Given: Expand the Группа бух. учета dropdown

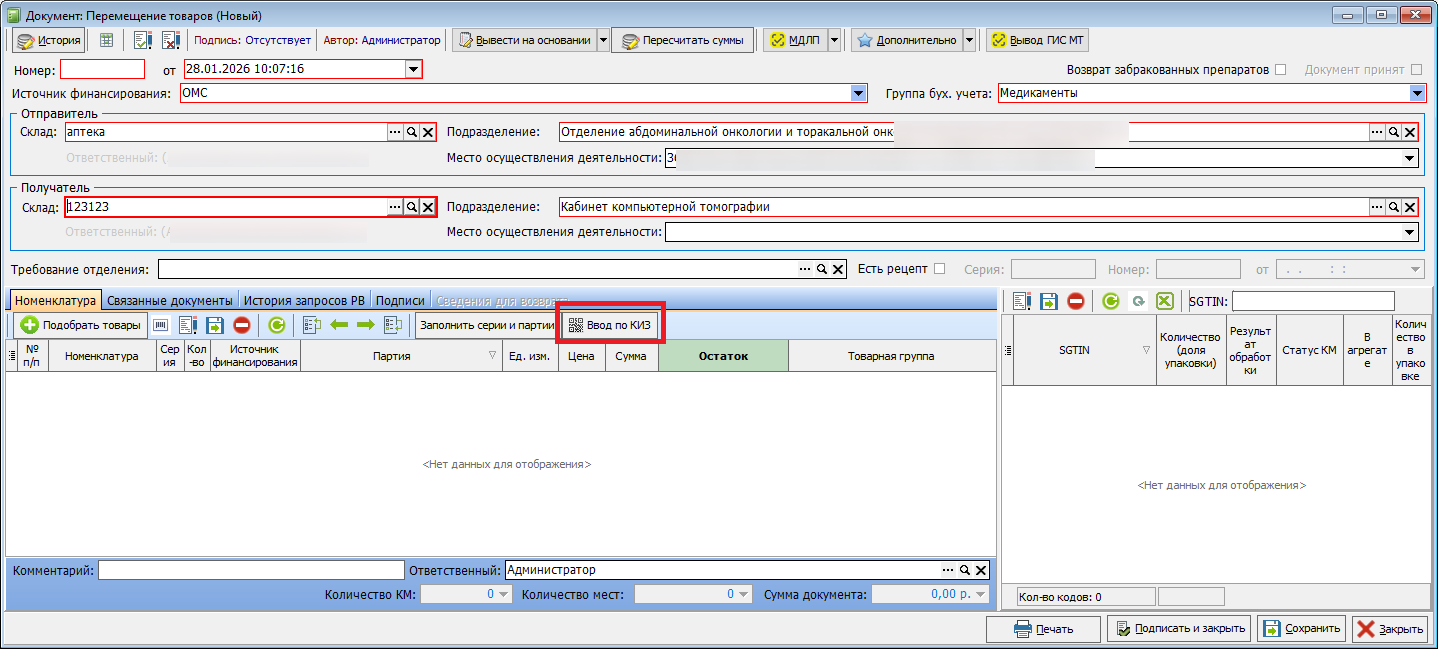Looking at the screenshot, I should 1416,93.
